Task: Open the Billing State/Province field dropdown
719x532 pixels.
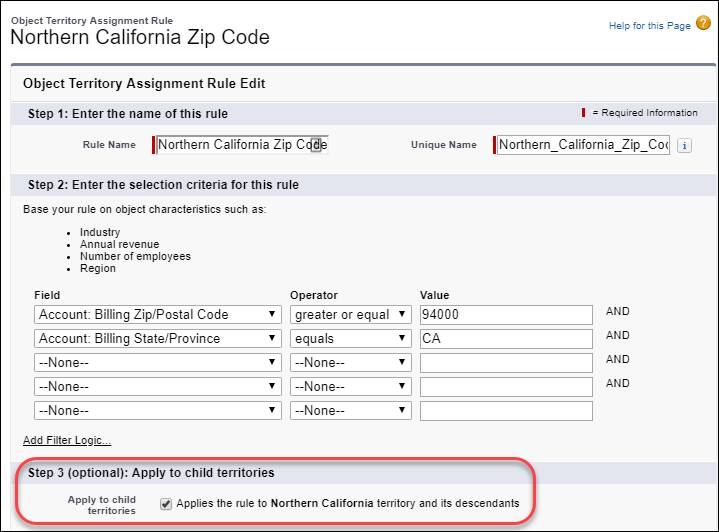Action: coord(158,338)
